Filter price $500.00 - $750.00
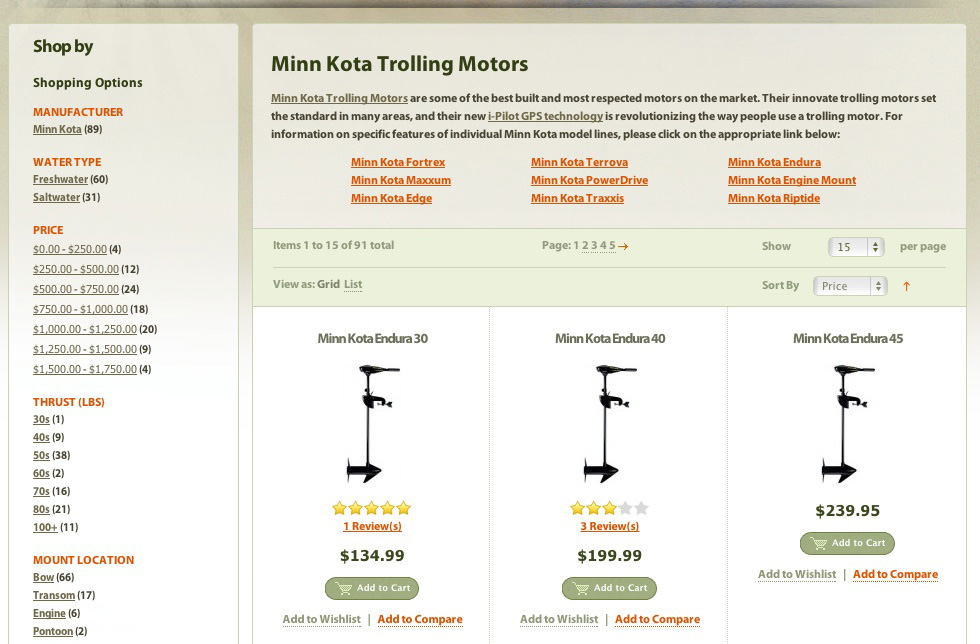The height and width of the screenshot is (644, 980). (x=76, y=289)
